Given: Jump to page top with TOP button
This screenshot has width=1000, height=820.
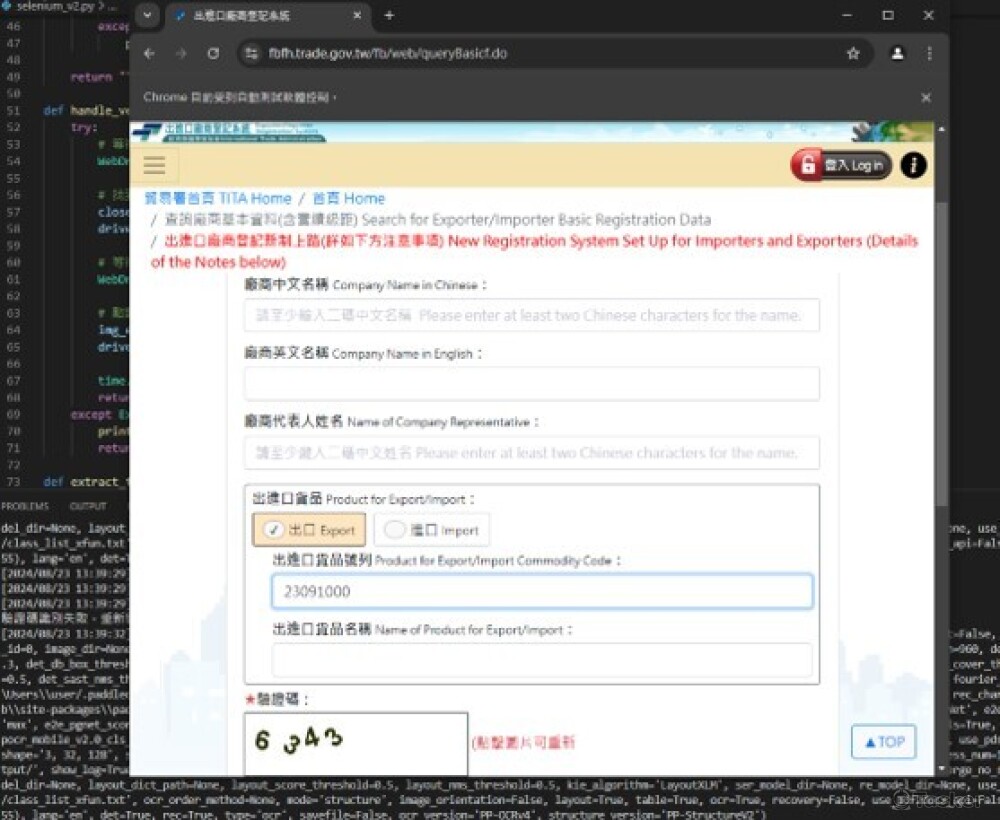Looking at the screenshot, I should tap(883, 742).
